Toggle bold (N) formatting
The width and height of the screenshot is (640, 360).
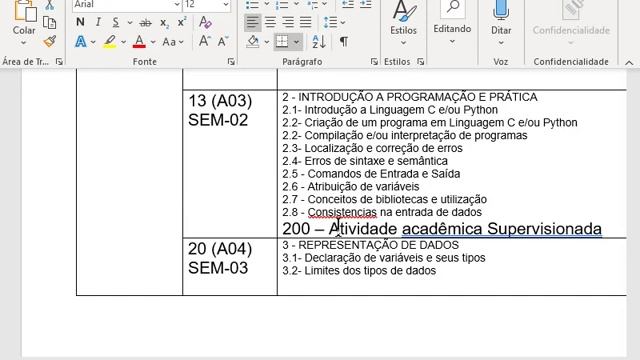pyautogui.click(x=80, y=22)
